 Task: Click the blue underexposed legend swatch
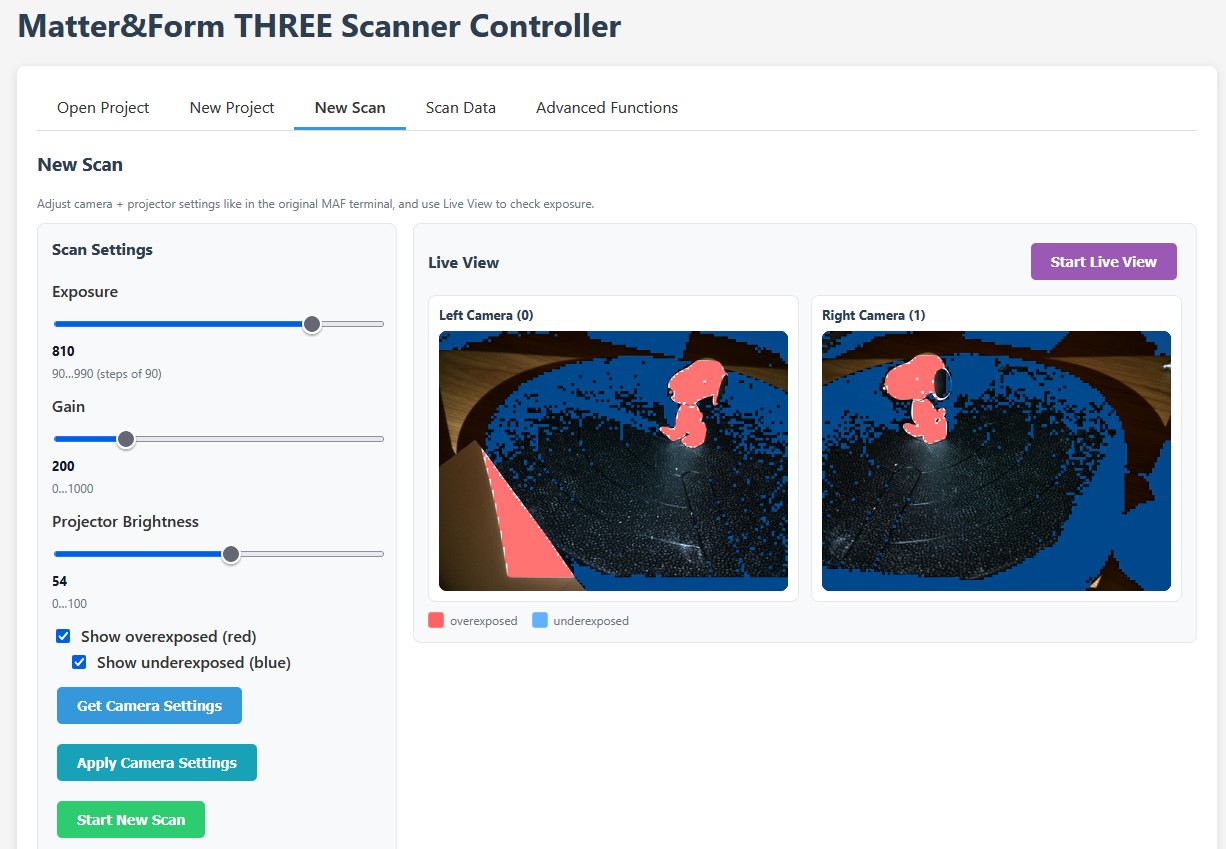pyautogui.click(x=540, y=621)
